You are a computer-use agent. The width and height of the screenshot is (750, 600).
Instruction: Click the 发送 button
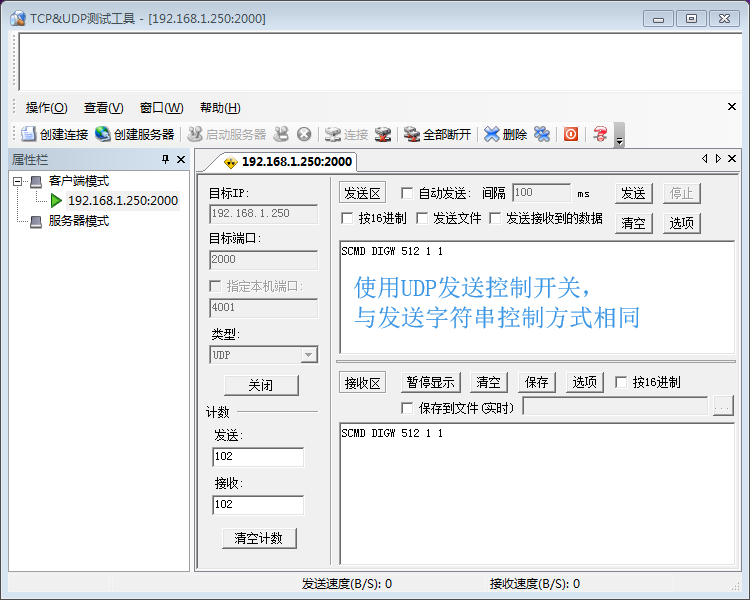pyautogui.click(x=633, y=193)
